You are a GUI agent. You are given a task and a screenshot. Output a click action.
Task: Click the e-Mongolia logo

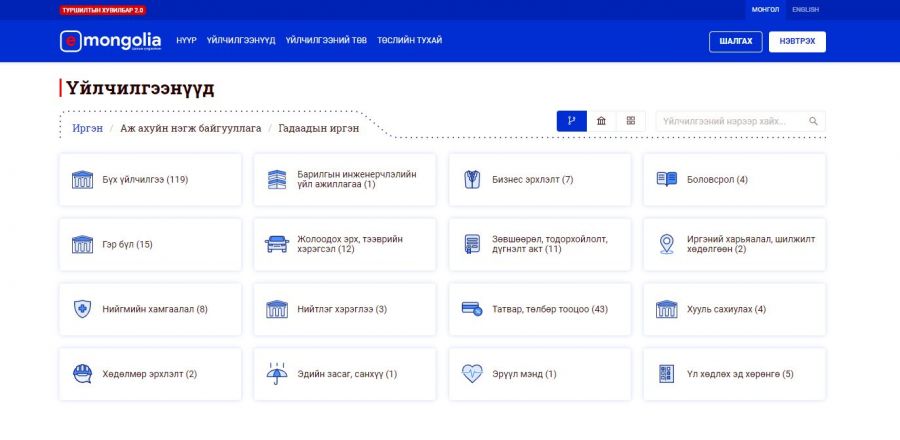(x=110, y=41)
